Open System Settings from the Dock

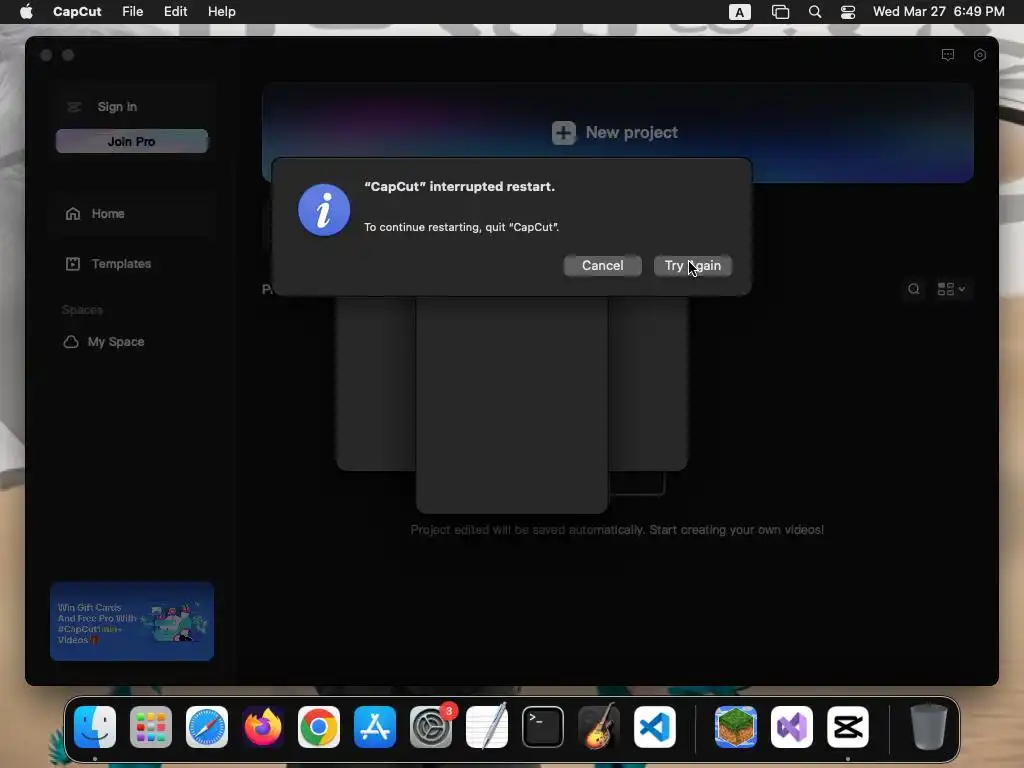(431, 727)
